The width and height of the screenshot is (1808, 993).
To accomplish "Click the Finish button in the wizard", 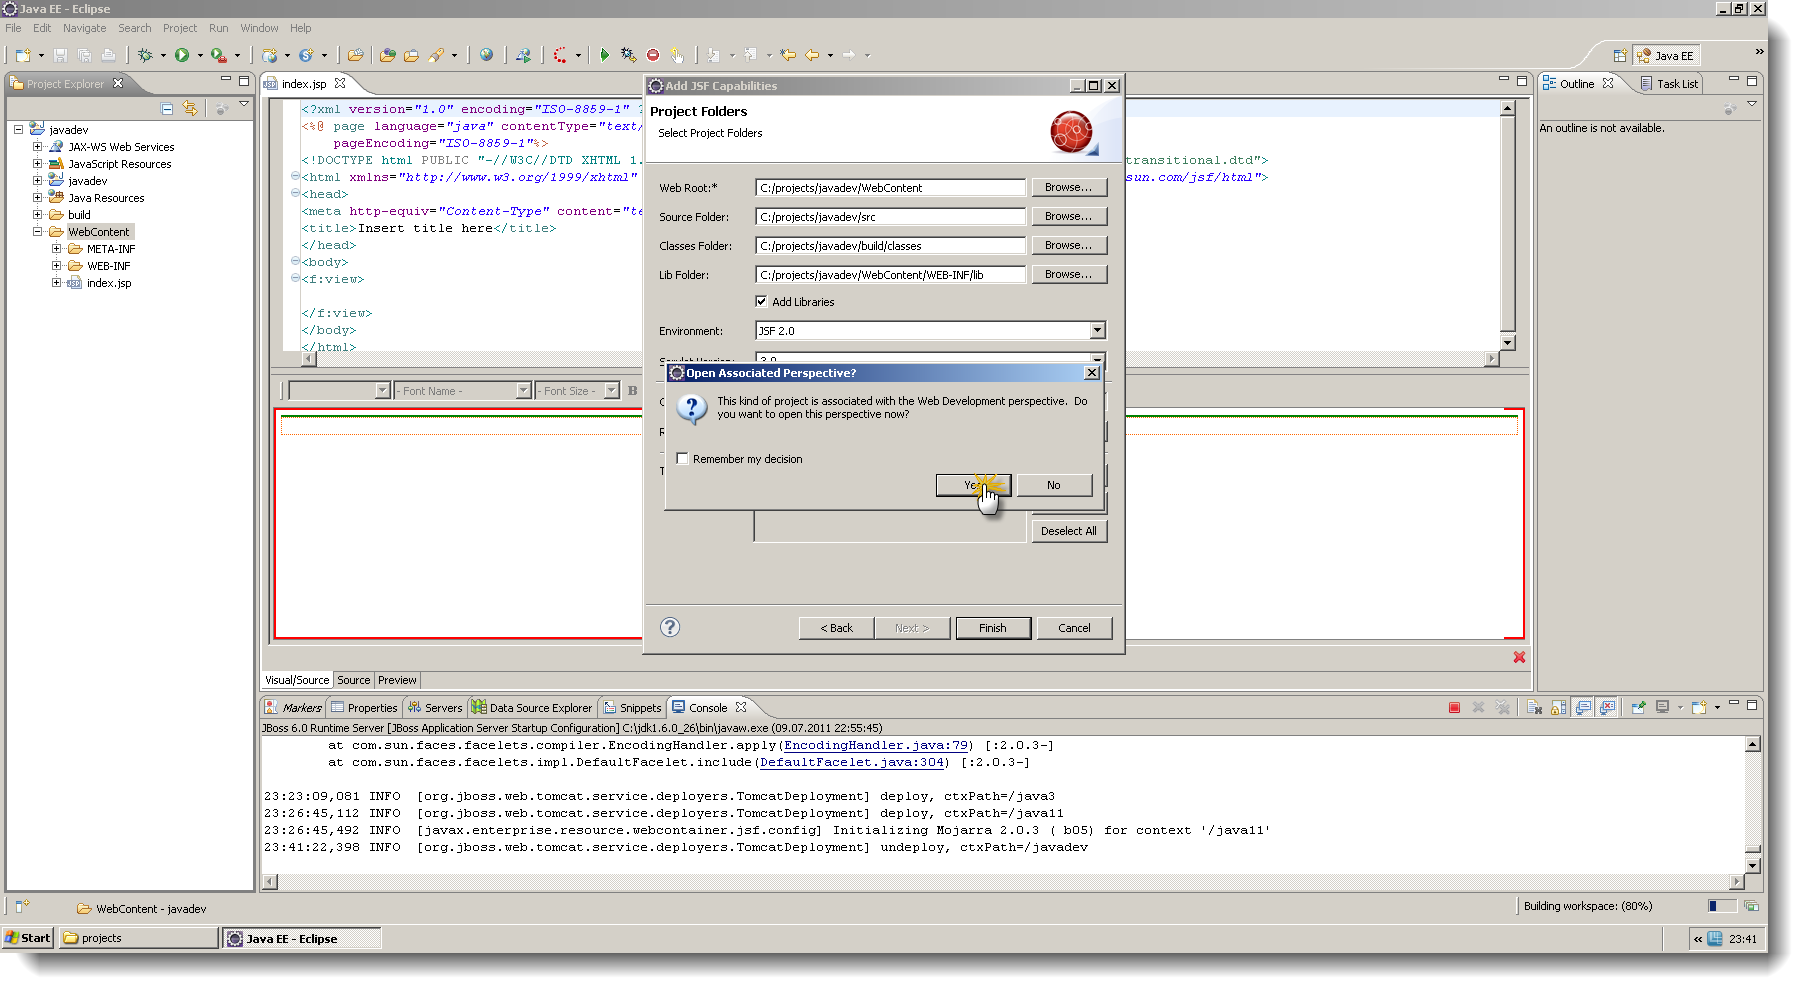I will click(992, 628).
